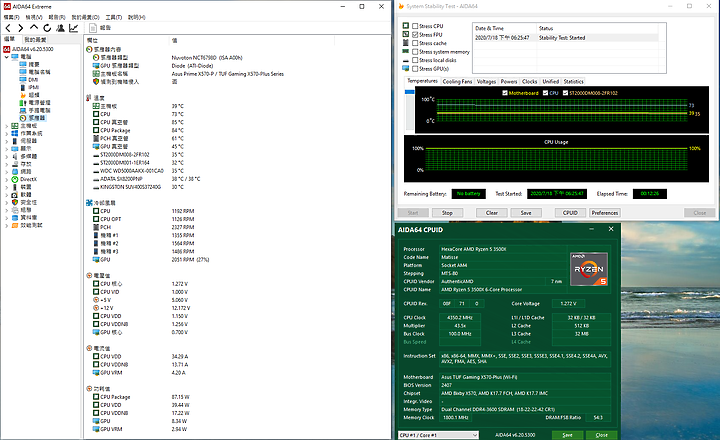This screenshot has height=440, width=720.
Task: Switch to the Statistics tab
Action: [573, 81]
